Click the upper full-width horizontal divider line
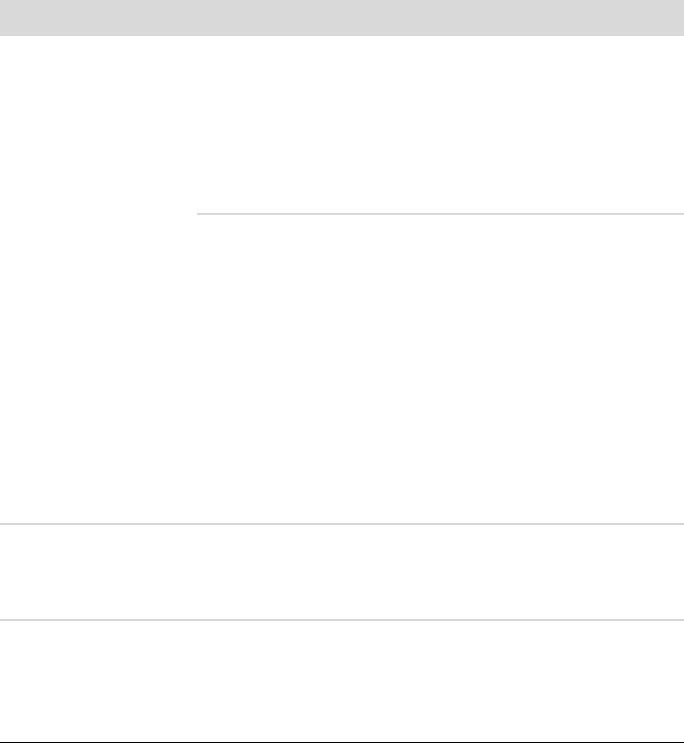 tap(342, 524)
